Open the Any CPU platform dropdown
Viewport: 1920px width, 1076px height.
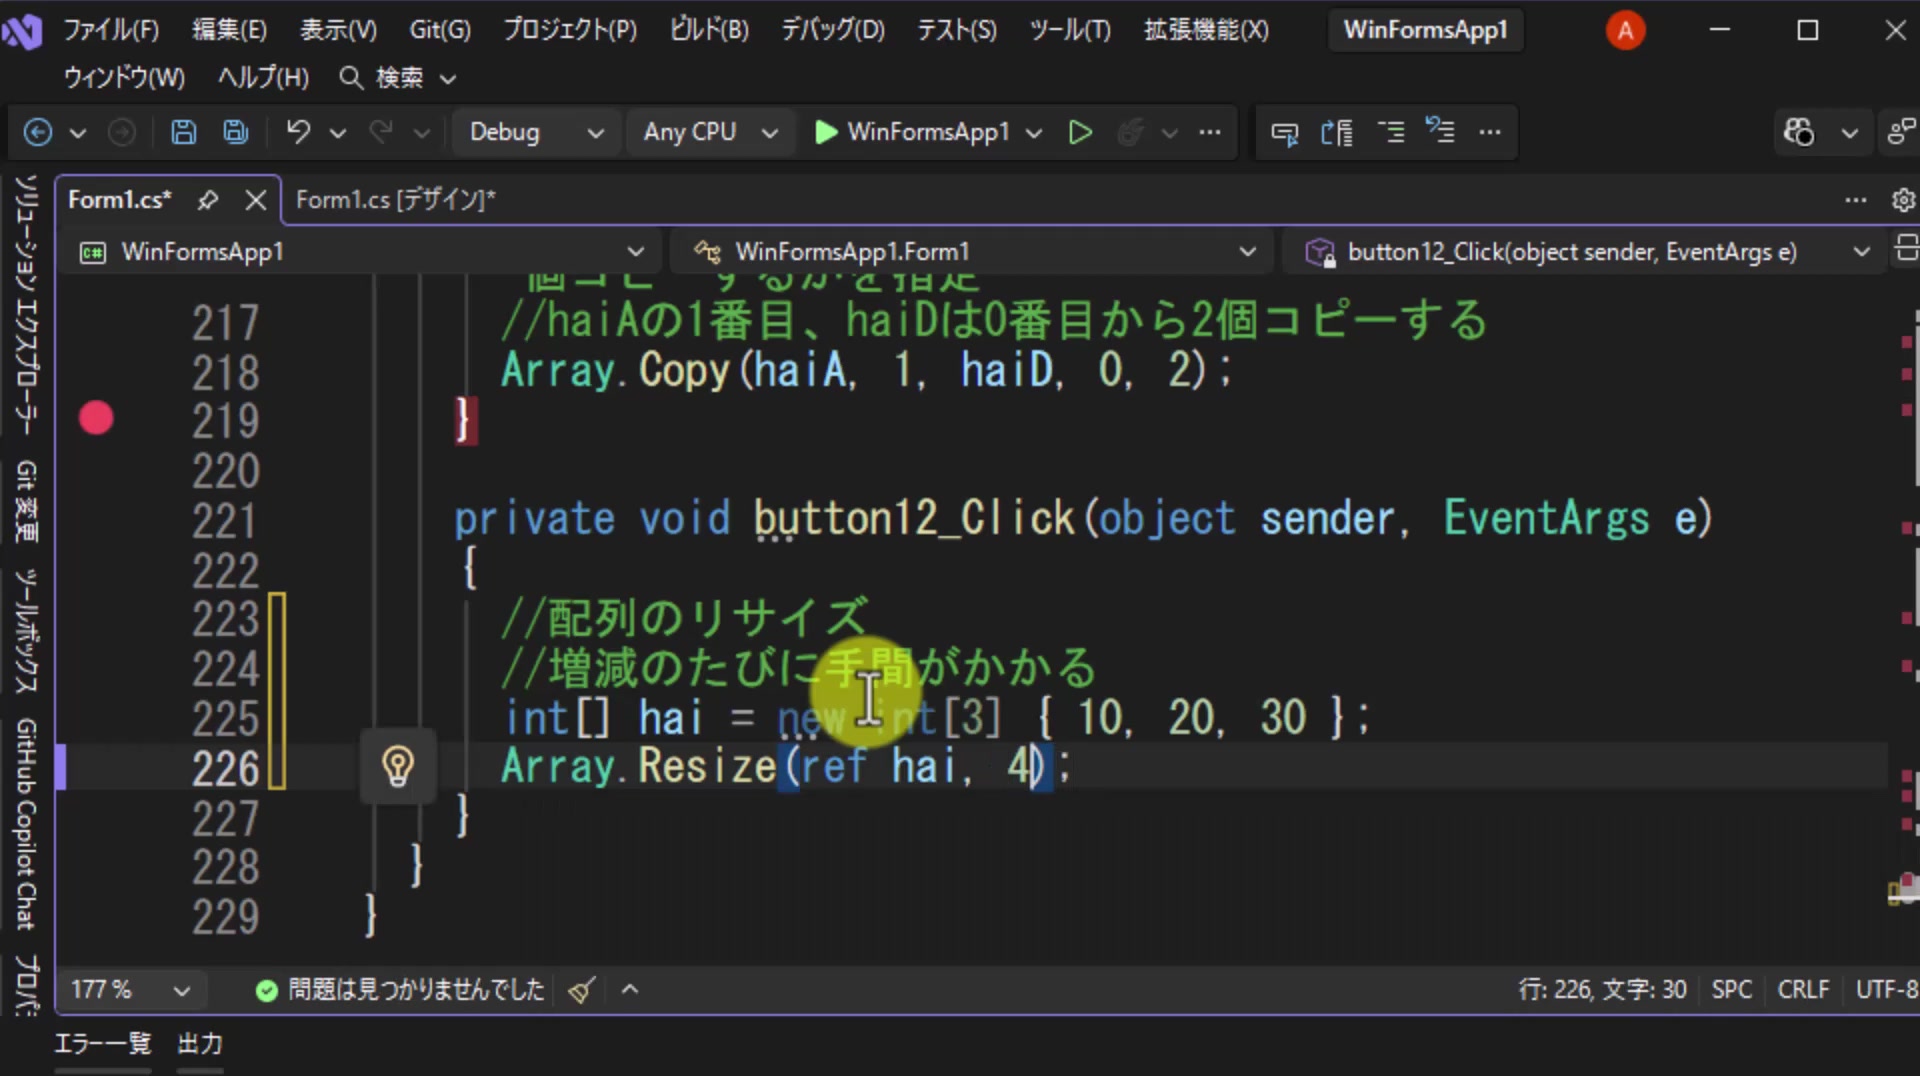click(709, 132)
